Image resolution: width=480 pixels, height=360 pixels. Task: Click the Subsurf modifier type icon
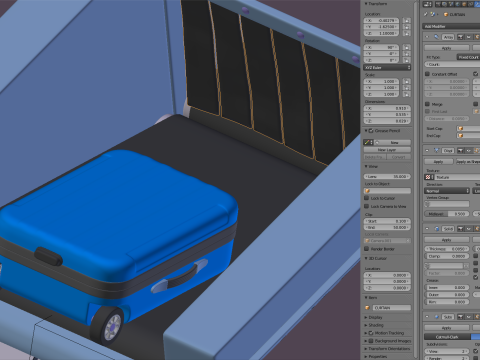(x=437, y=317)
